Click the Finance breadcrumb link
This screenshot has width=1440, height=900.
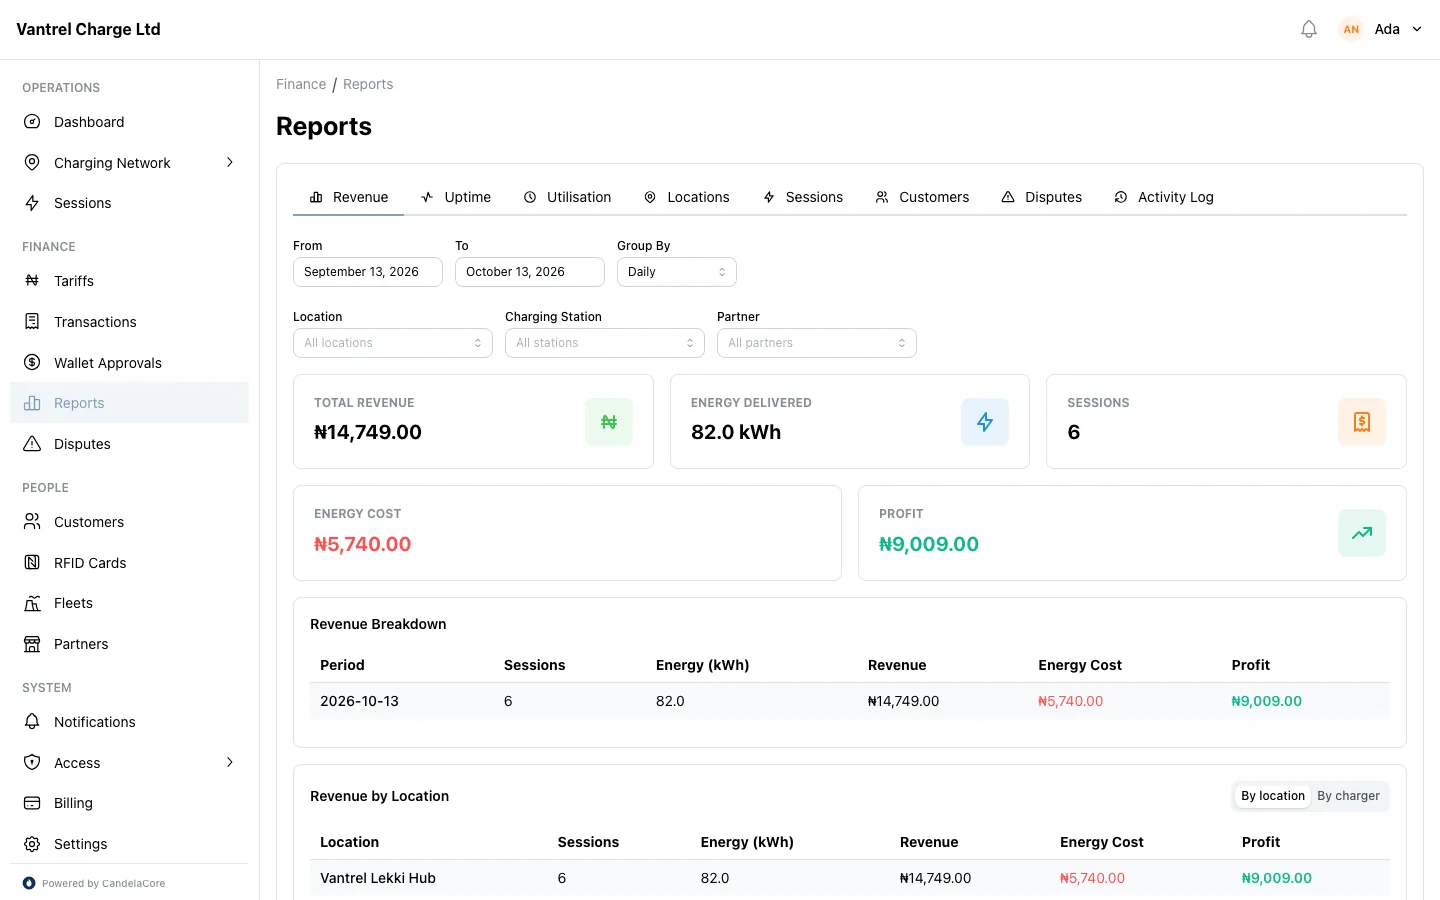point(301,84)
